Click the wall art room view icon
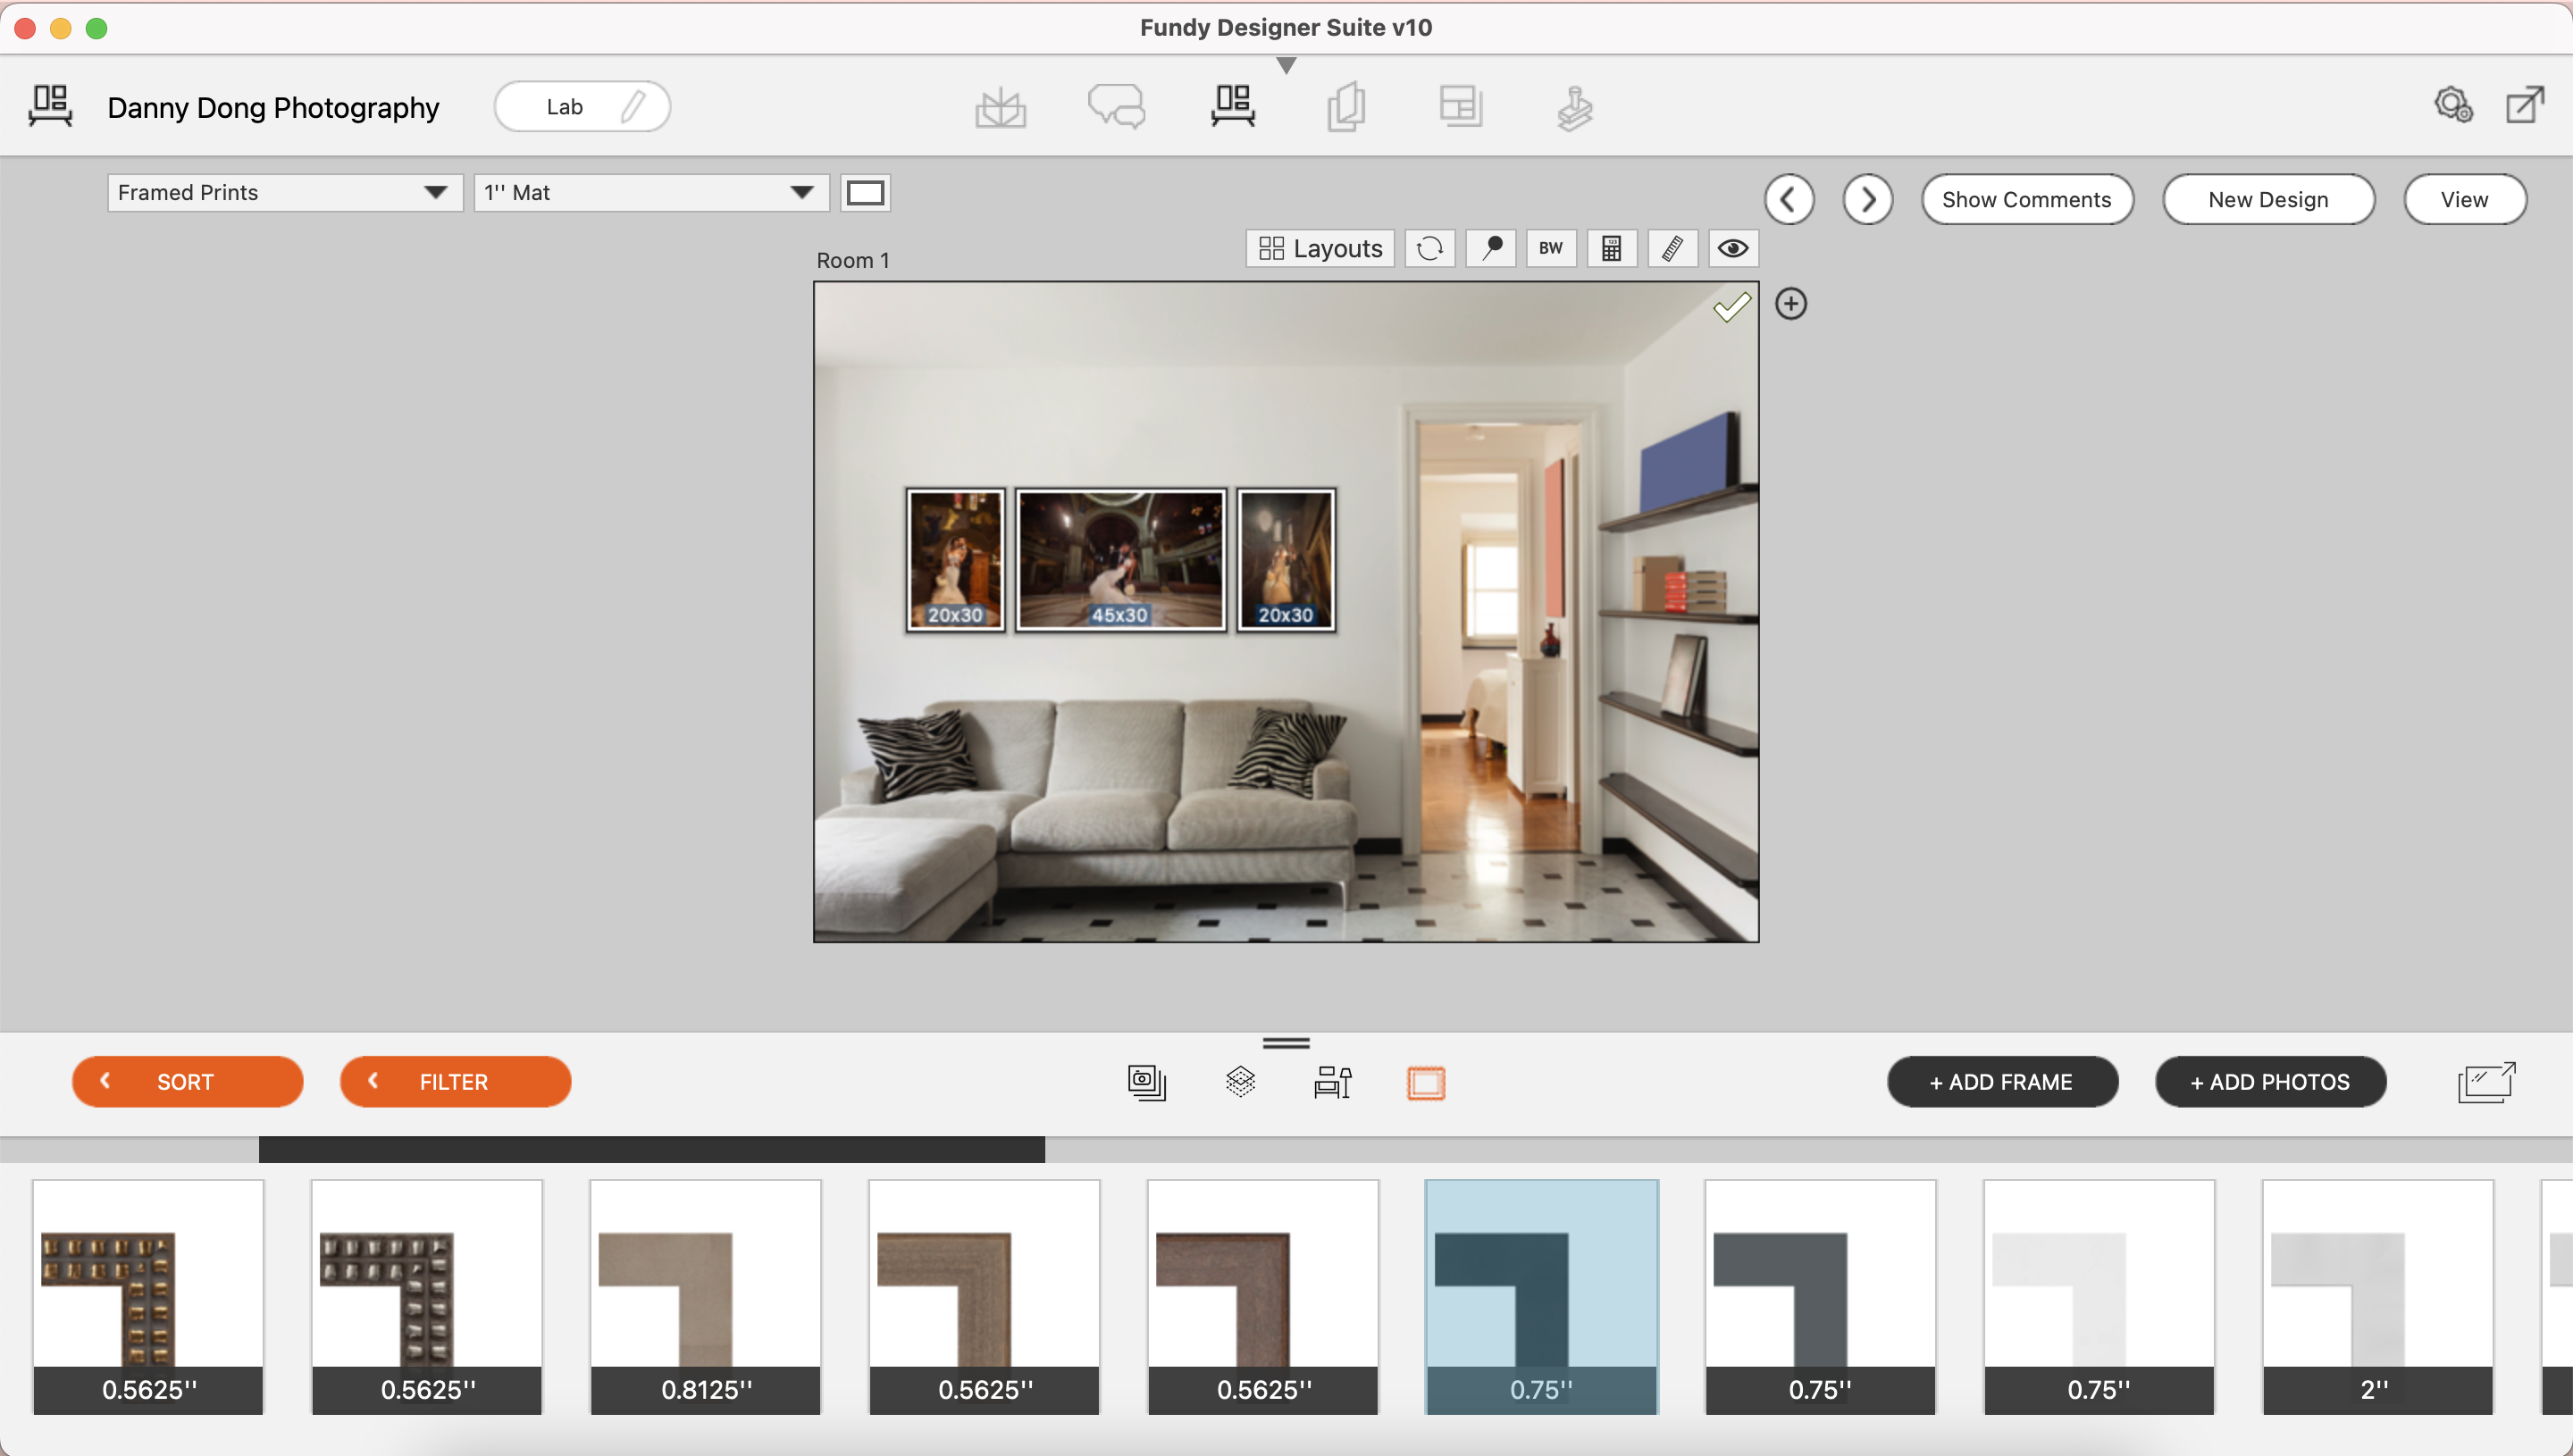 coord(1232,106)
